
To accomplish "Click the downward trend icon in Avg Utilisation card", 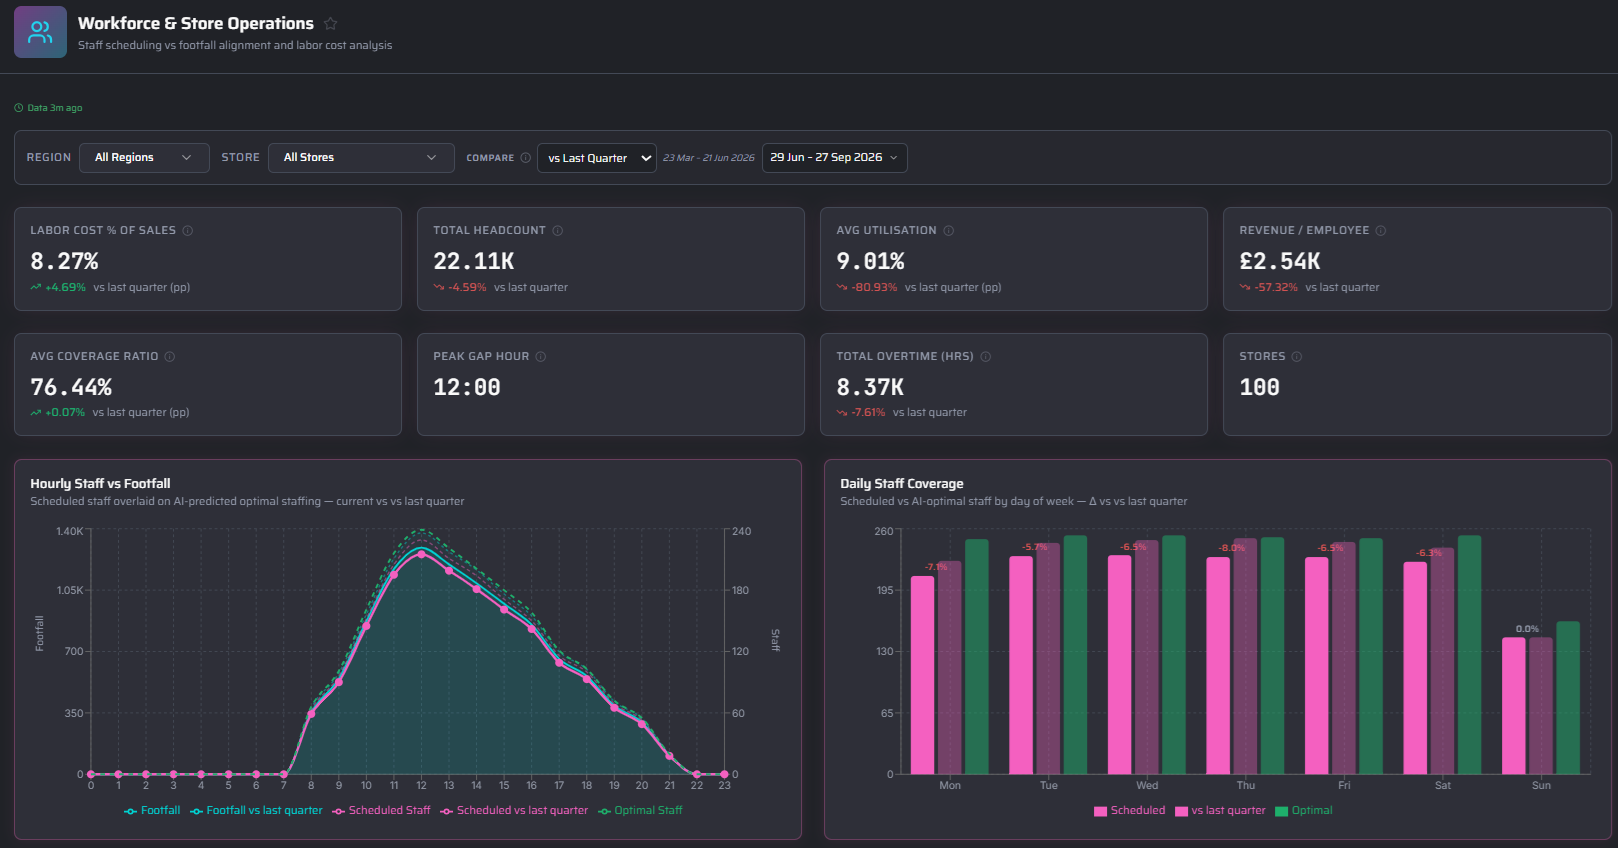I will pos(842,288).
